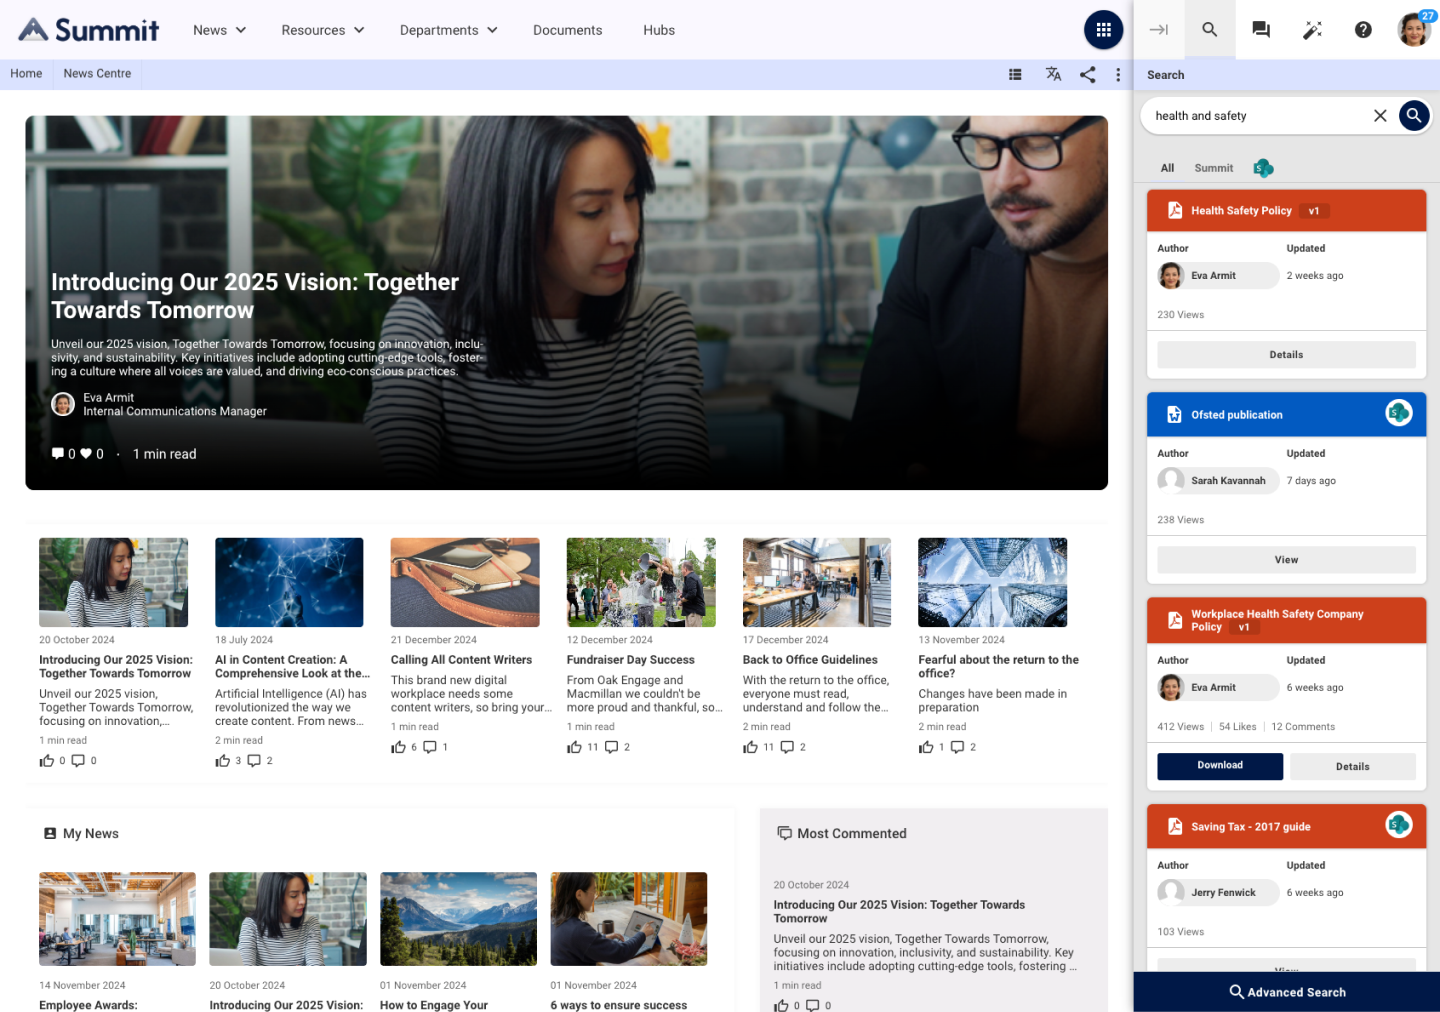This screenshot has height=1012, width=1440.
Task: Open Advanced Search
Action: point(1287,991)
